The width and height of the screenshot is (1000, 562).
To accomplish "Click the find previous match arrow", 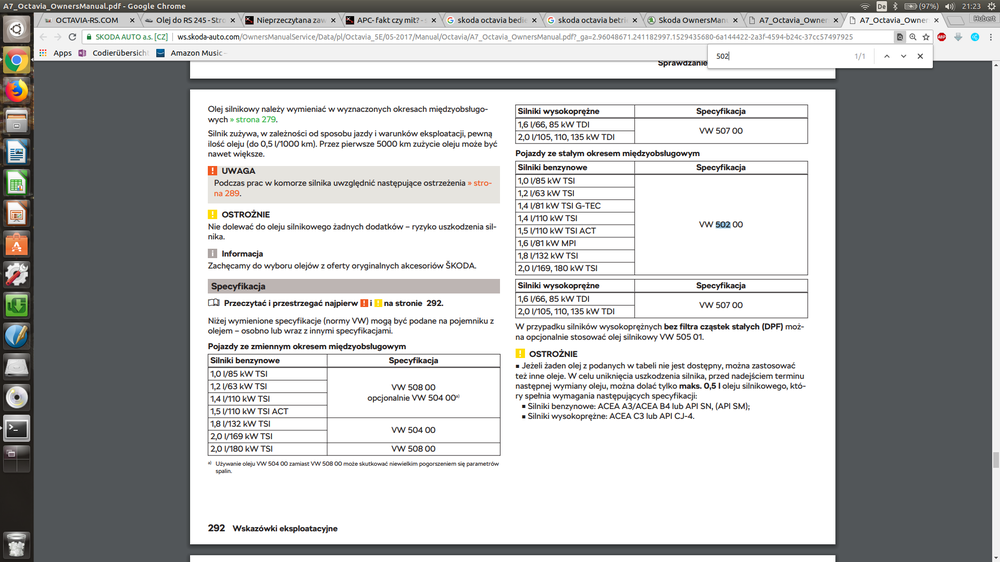I will pos(885,56).
